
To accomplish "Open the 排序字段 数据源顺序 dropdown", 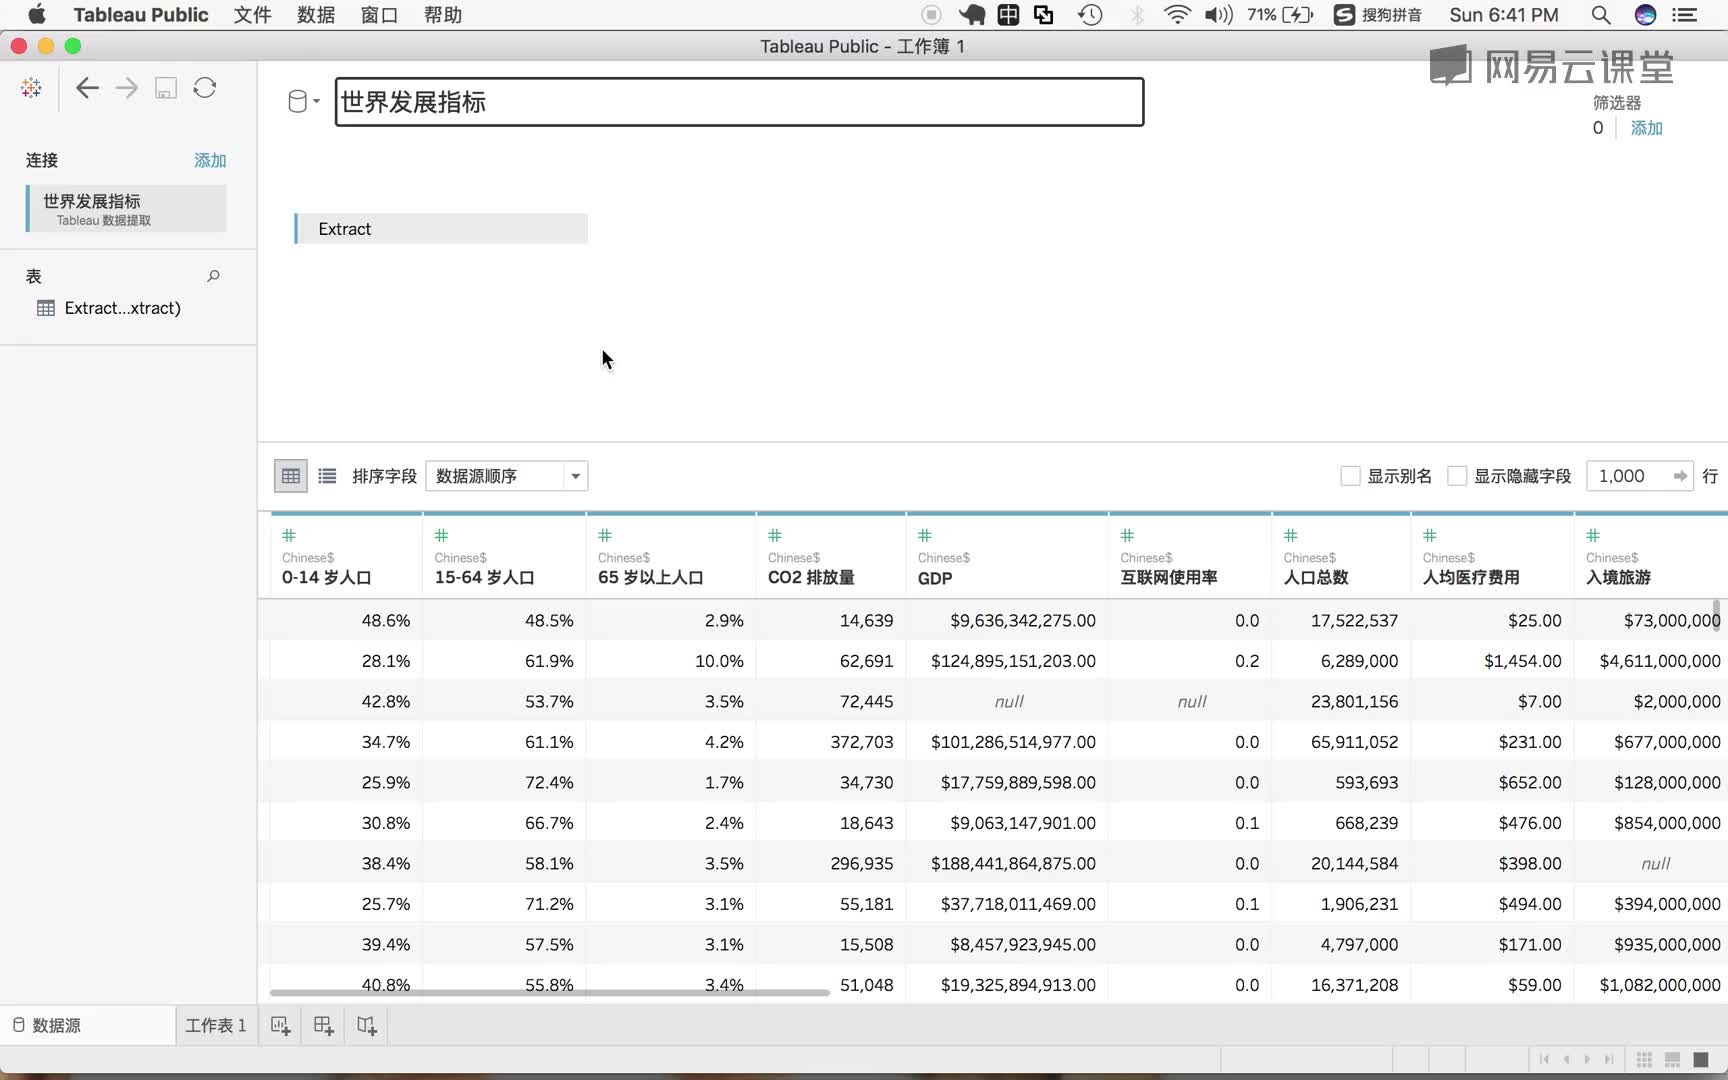I will pyautogui.click(x=506, y=476).
